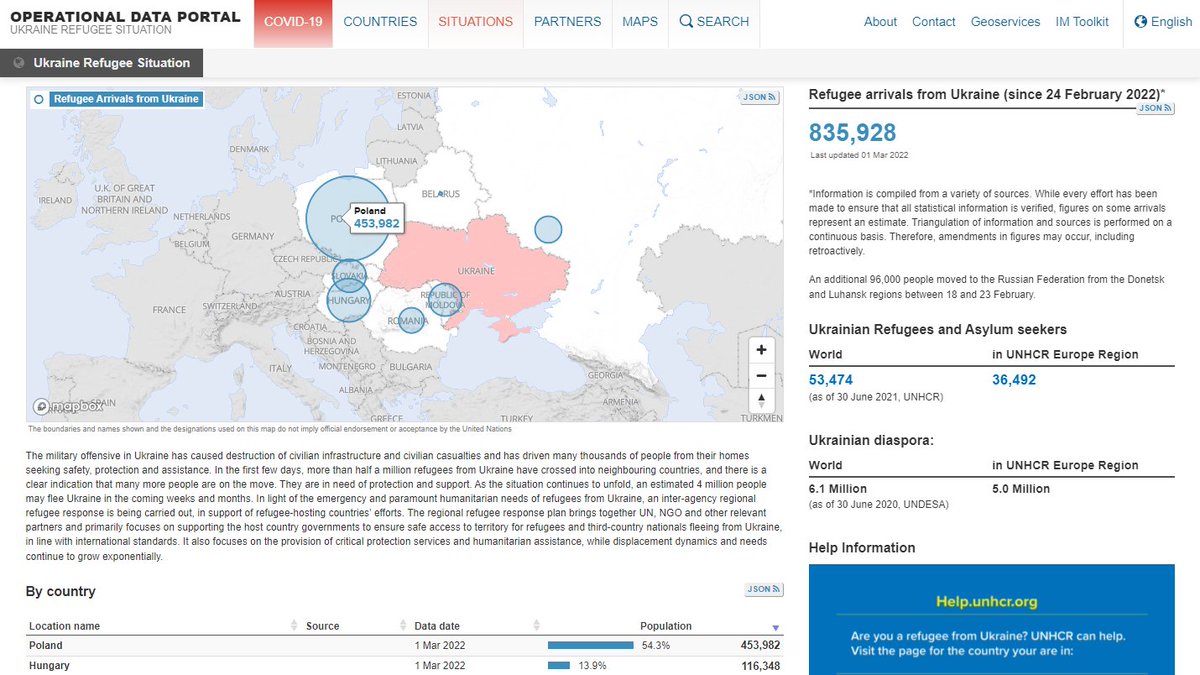Open the JSON feed for the By country table

click(762, 589)
